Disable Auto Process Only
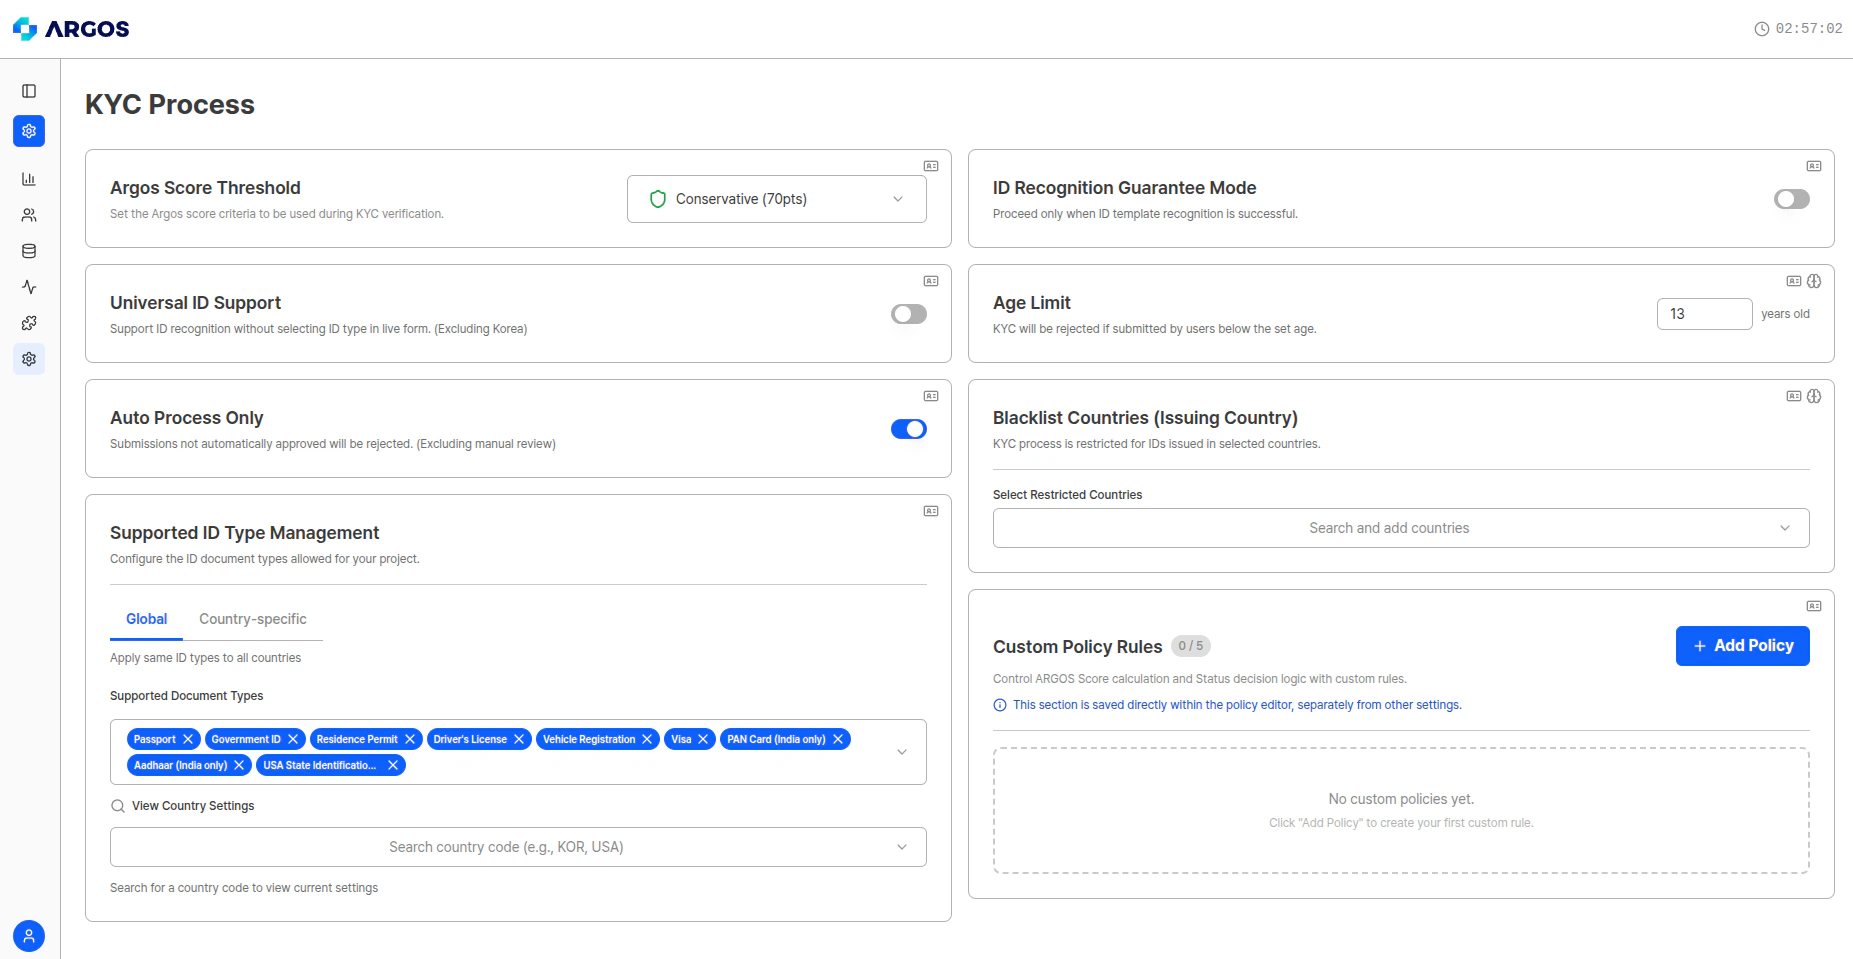Image resolution: width=1853 pixels, height=959 pixels. 908,428
